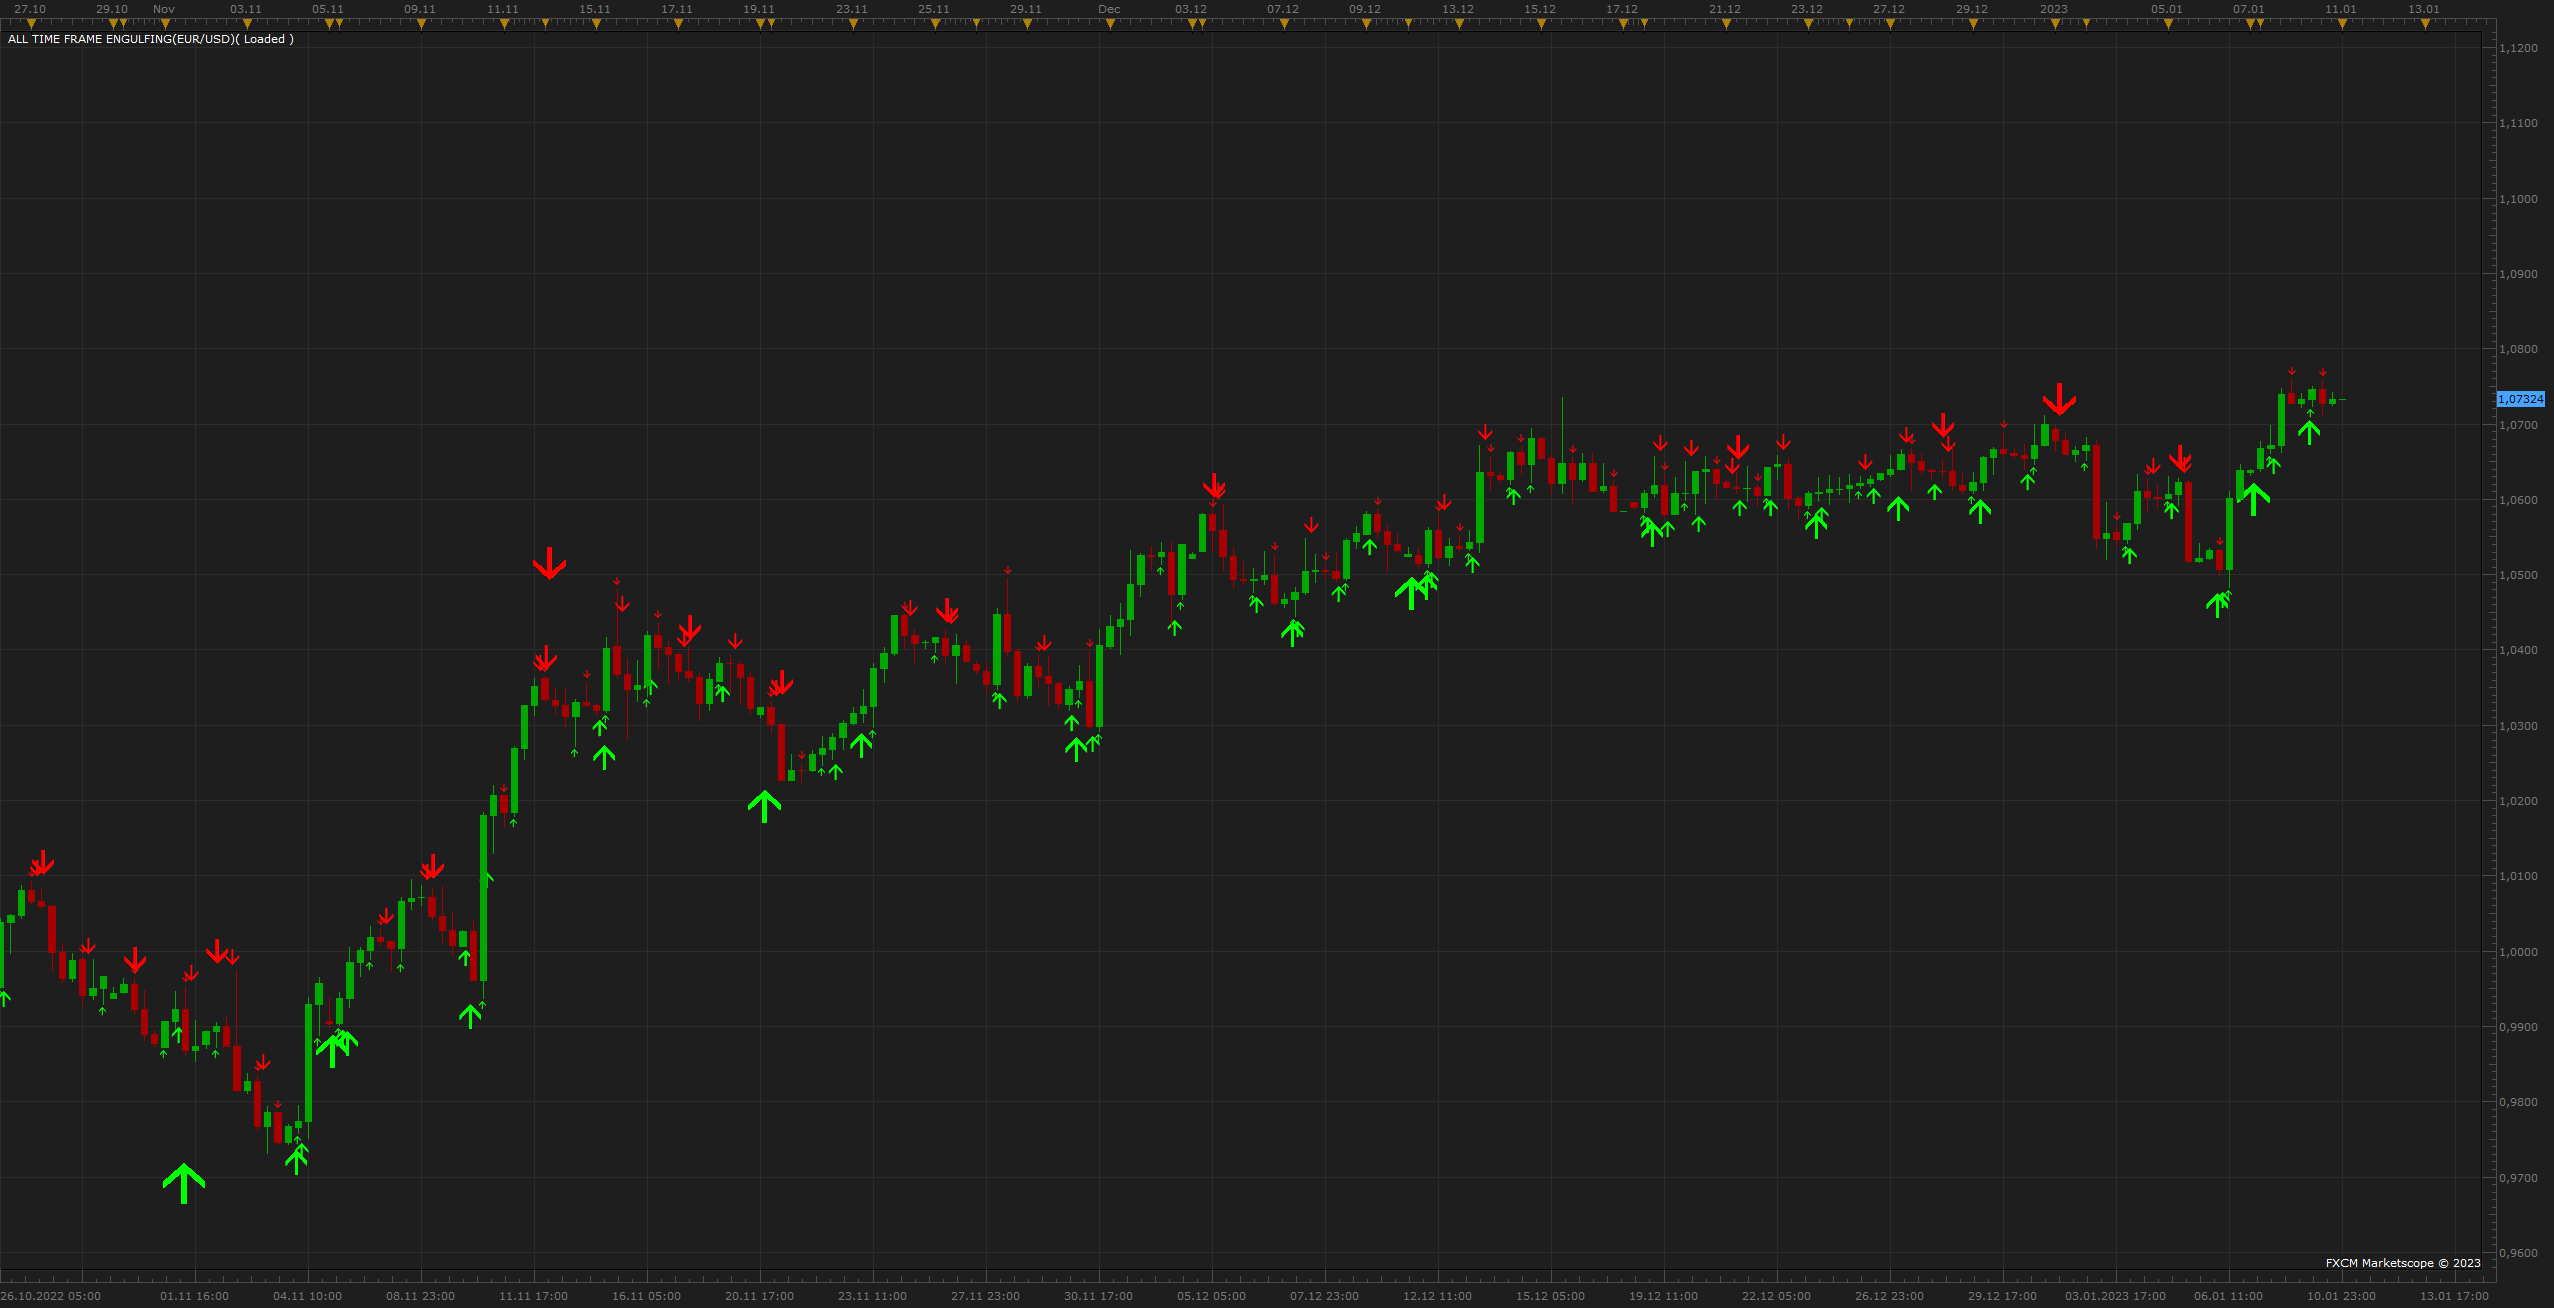Click the 15.12 05:00 time label
The image size is (2554, 1308).
1550,1296
